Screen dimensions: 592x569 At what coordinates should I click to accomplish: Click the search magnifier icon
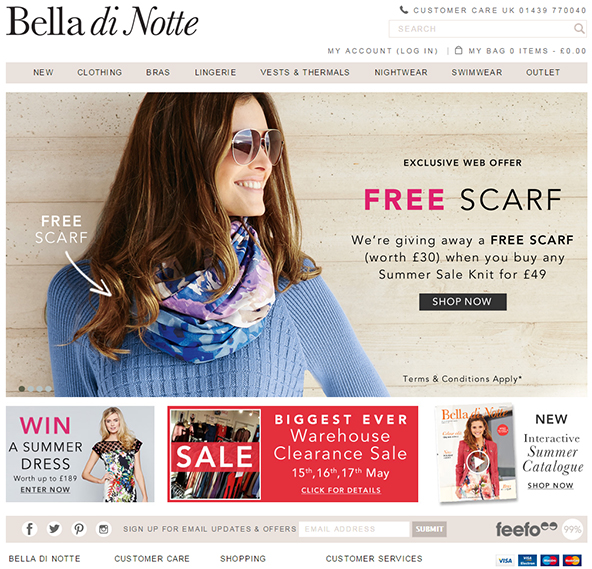pyautogui.click(x=579, y=28)
